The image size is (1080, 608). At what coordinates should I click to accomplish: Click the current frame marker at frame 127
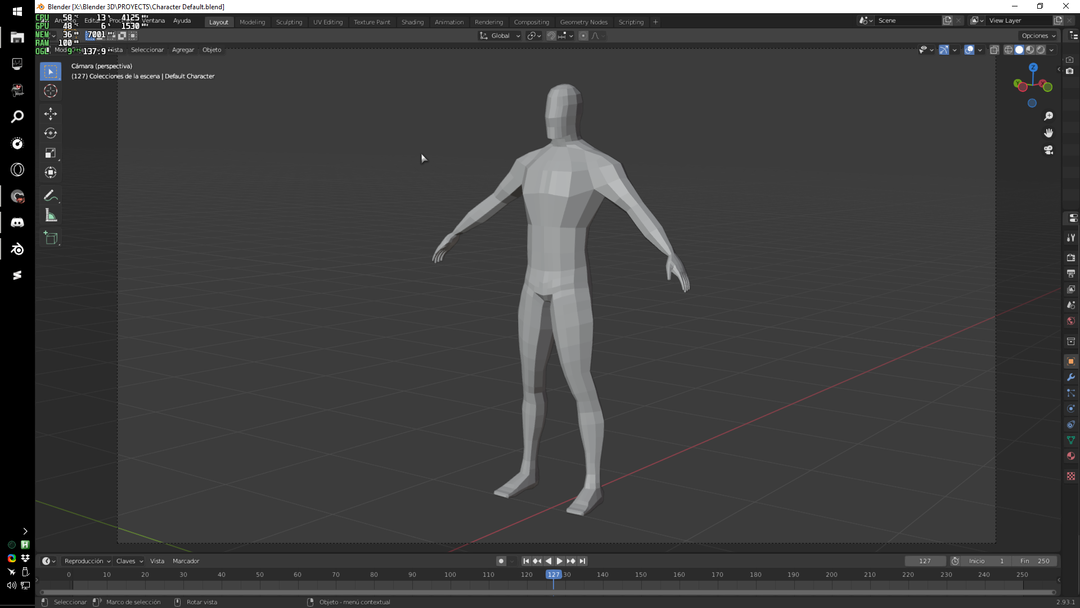click(554, 574)
